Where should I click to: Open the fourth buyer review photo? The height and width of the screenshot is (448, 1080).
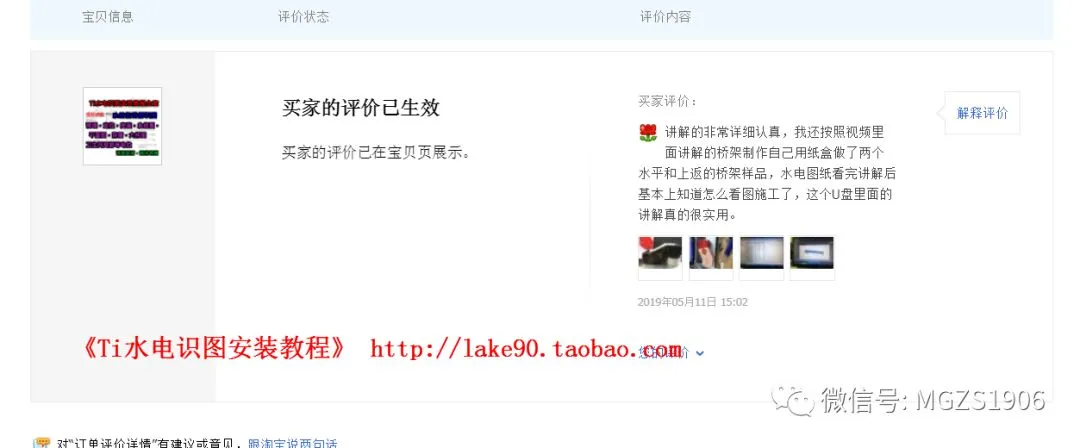[812, 258]
